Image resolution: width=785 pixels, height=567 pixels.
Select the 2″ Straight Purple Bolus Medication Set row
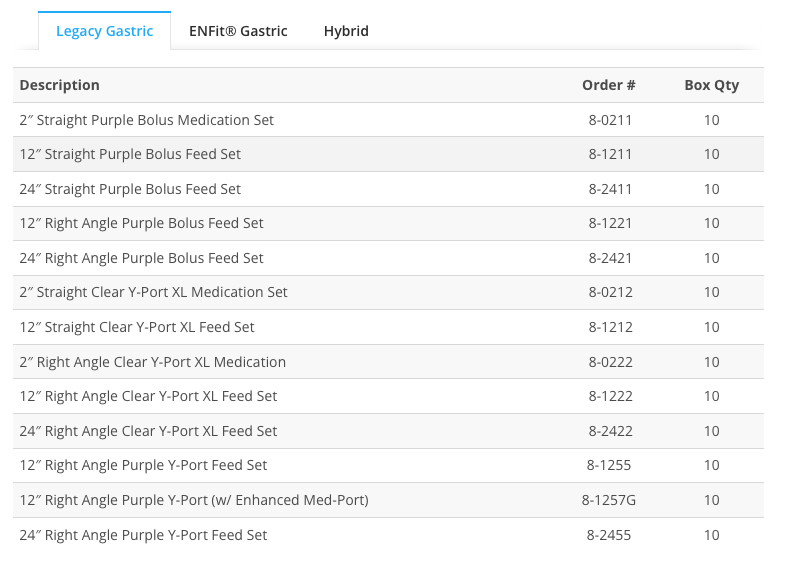click(147, 120)
